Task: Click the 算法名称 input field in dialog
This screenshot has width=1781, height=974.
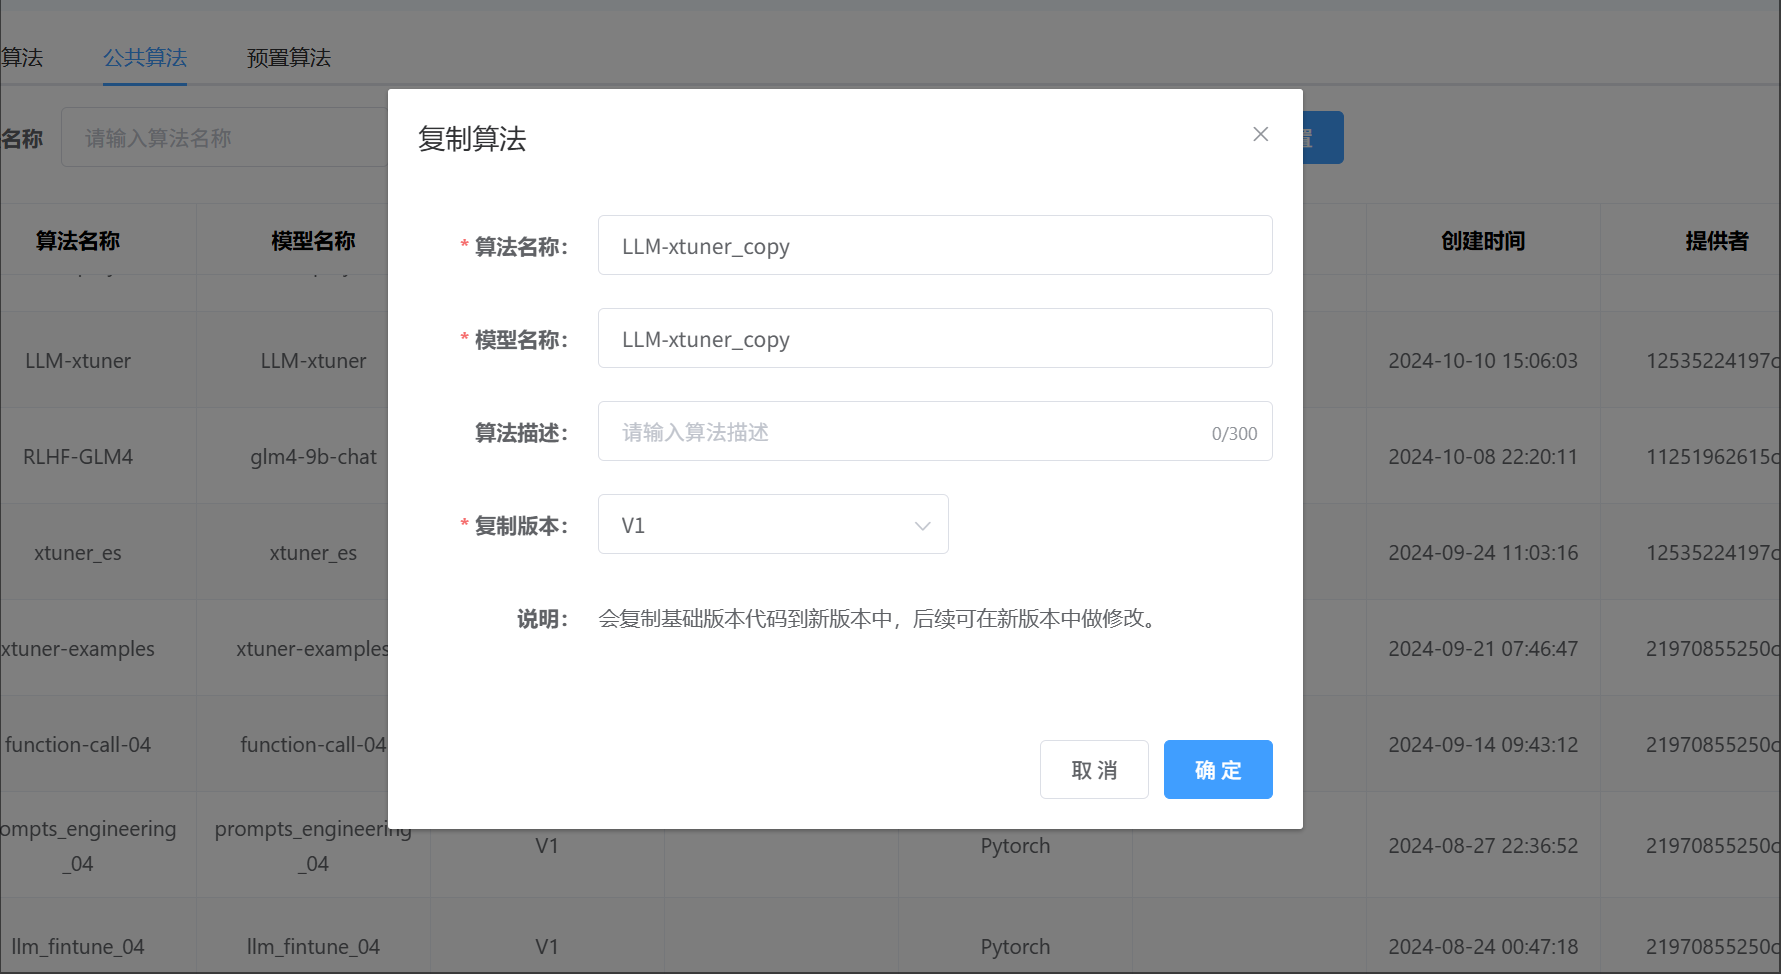Action: click(x=934, y=246)
